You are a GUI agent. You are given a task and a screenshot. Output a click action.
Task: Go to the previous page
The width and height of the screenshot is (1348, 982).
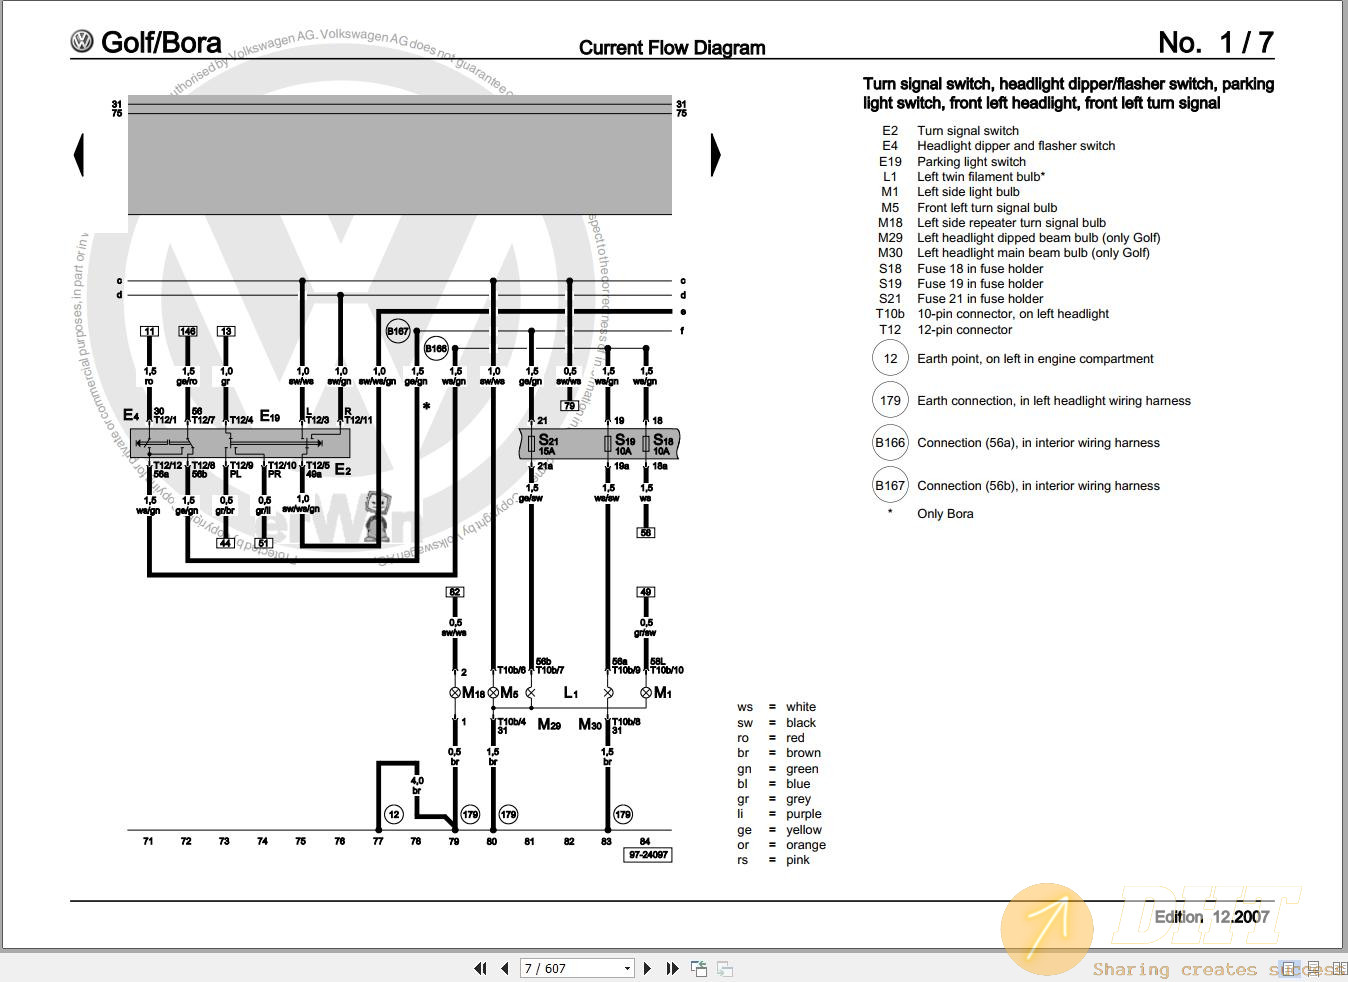click(505, 968)
